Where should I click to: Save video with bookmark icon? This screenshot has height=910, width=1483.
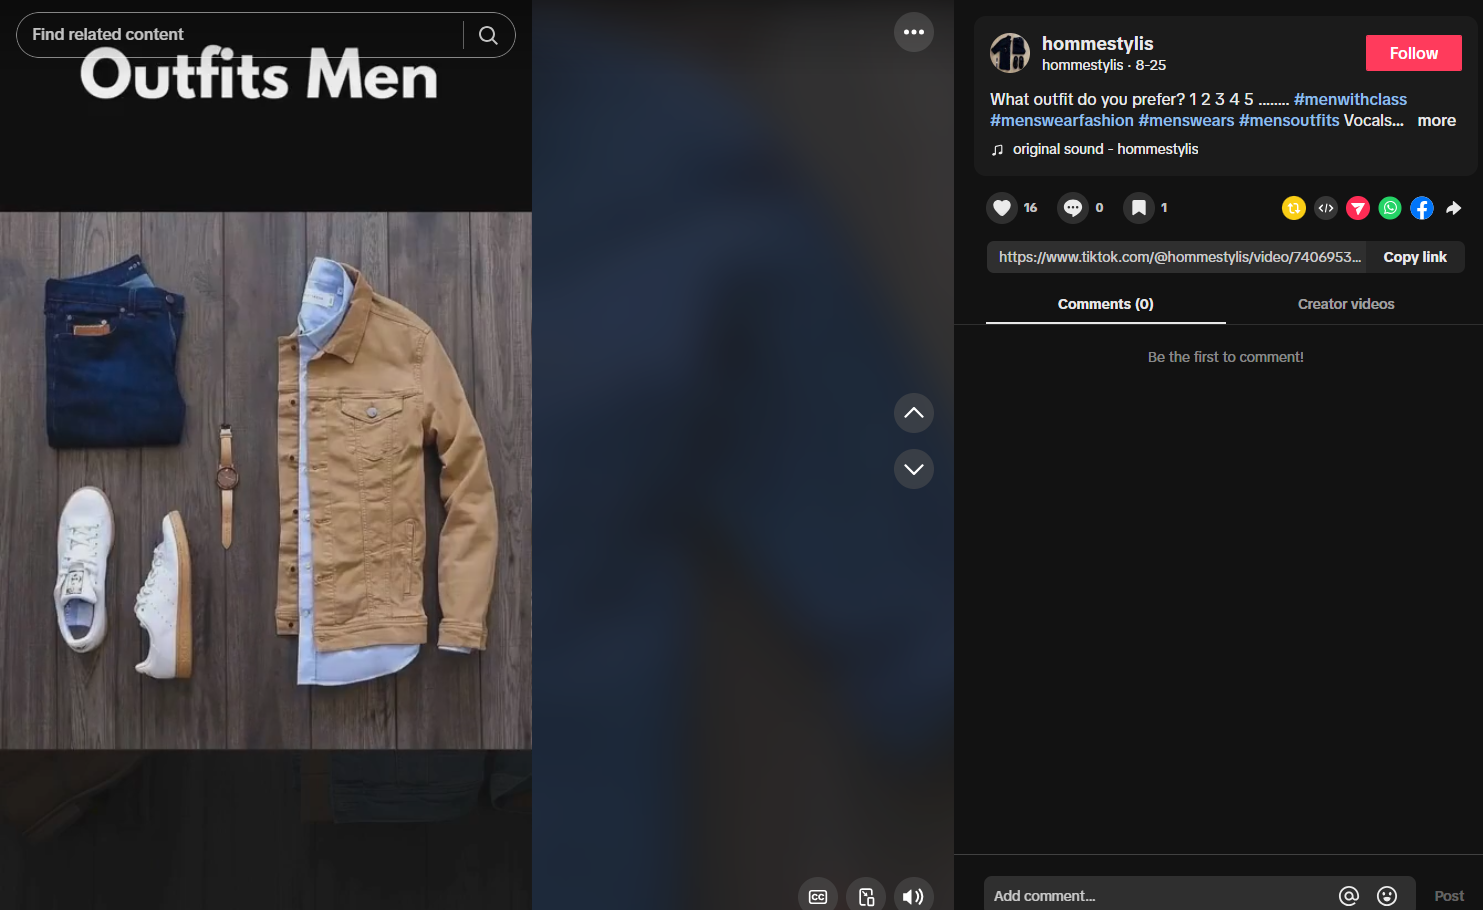1139,208
